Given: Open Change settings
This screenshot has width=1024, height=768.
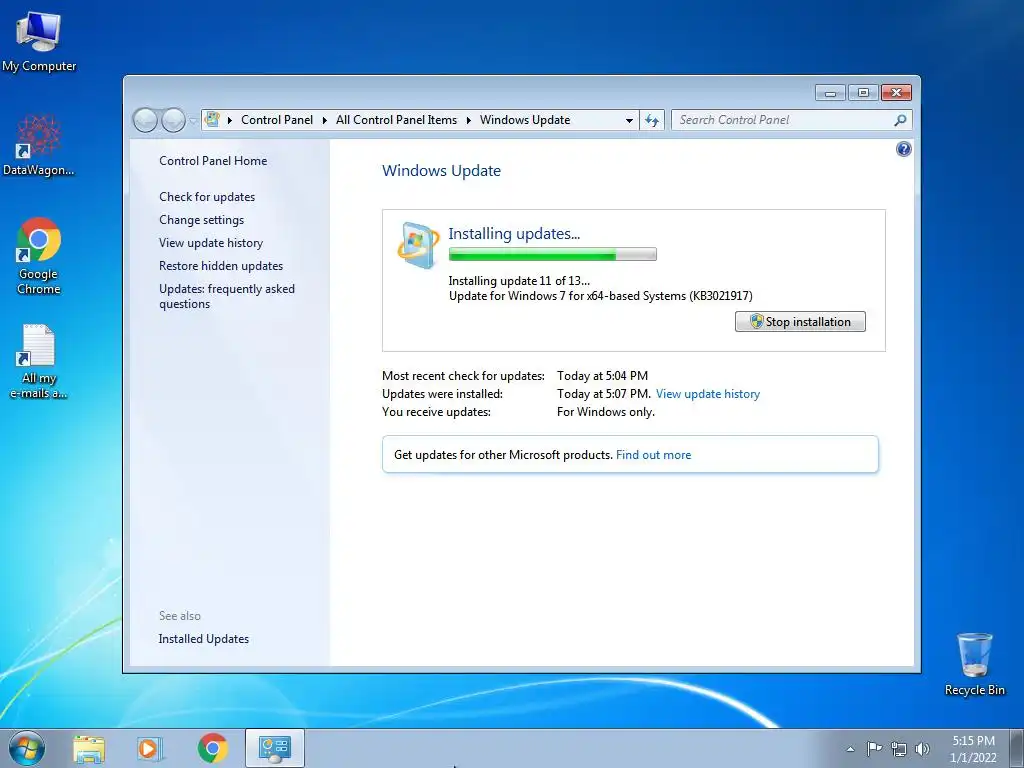Looking at the screenshot, I should 201,220.
